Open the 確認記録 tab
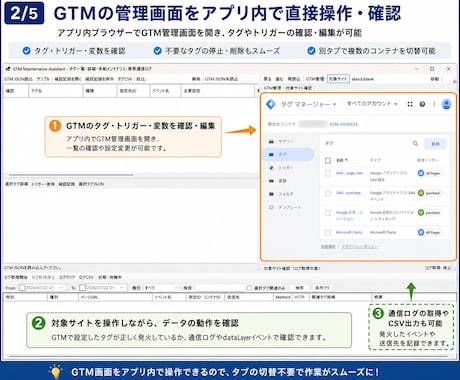 pos(66,184)
